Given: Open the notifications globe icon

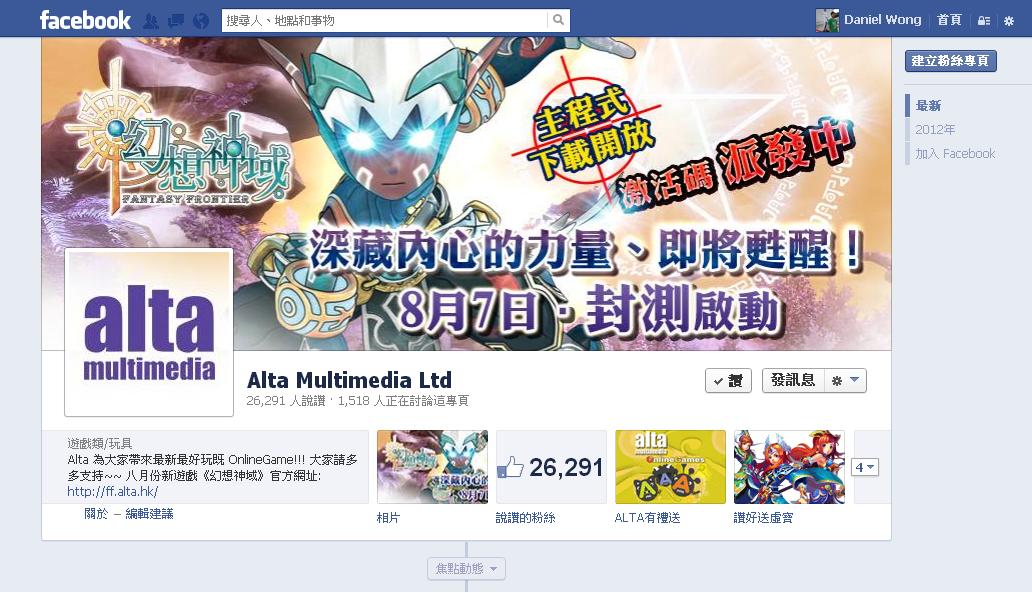Looking at the screenshot, I should (201, 21).
